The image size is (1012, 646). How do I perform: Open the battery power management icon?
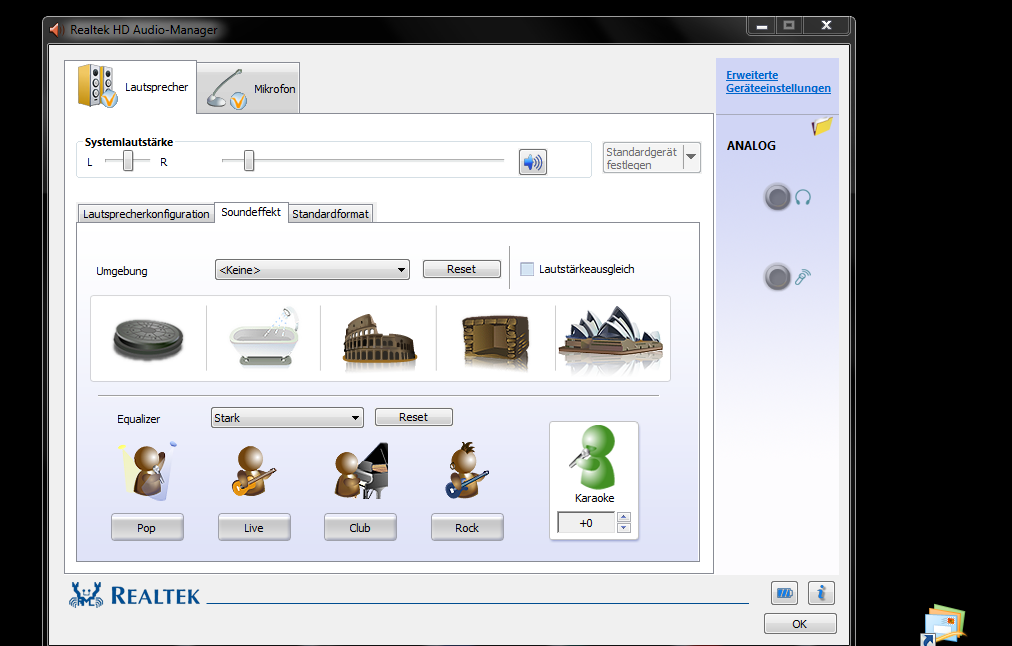[x=784, y=592]
